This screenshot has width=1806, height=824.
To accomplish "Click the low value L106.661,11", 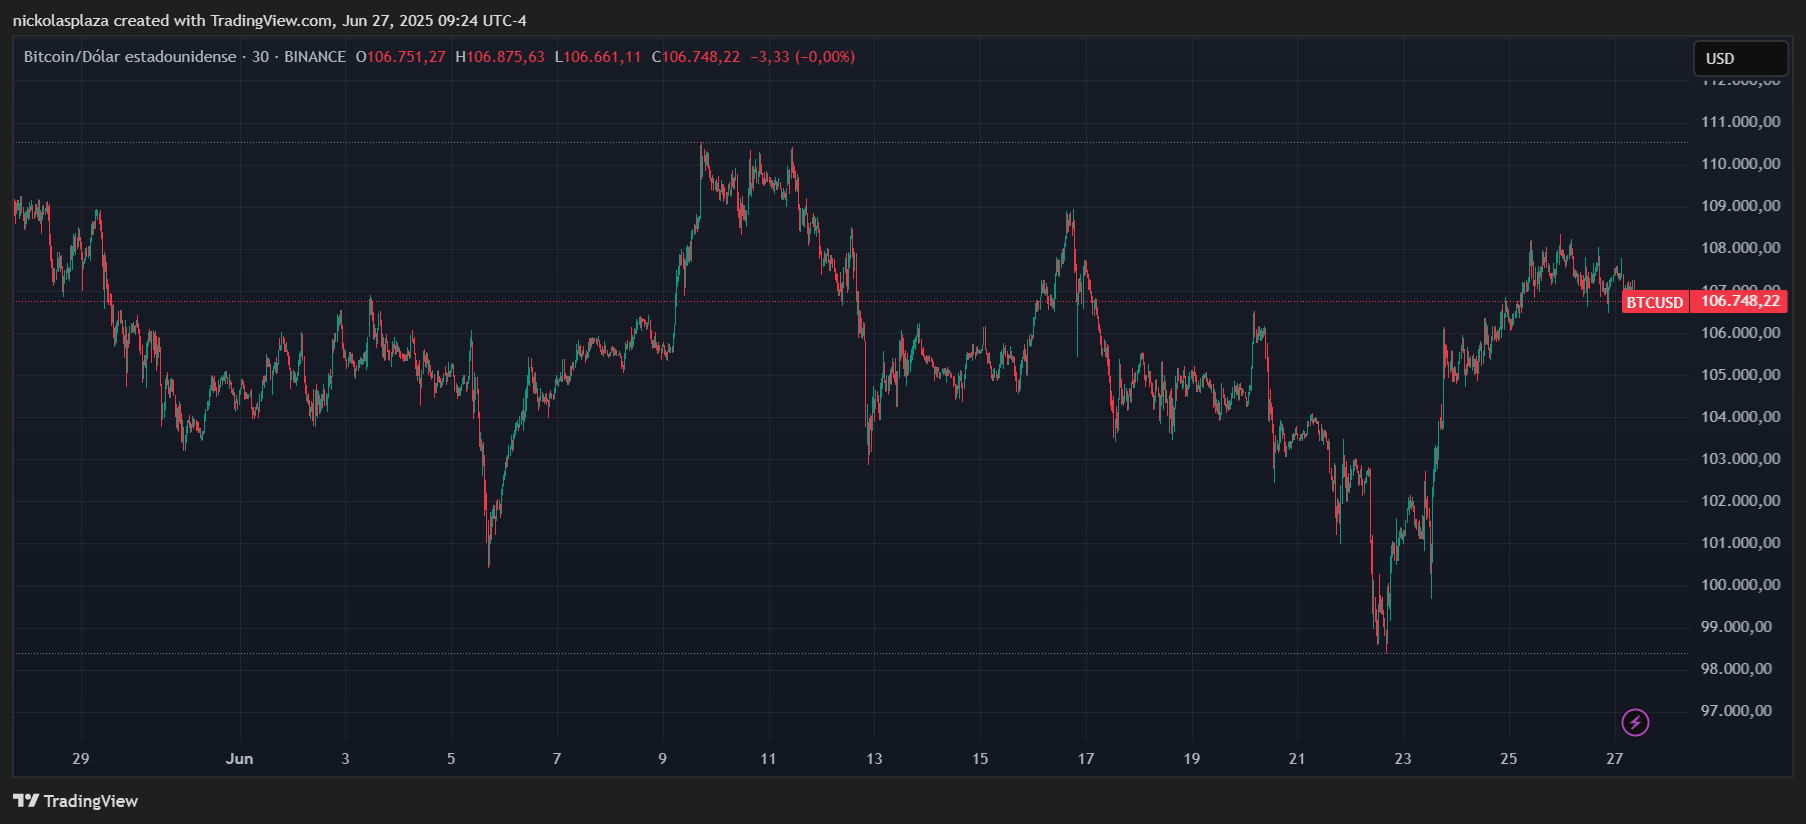I will 598,57.
